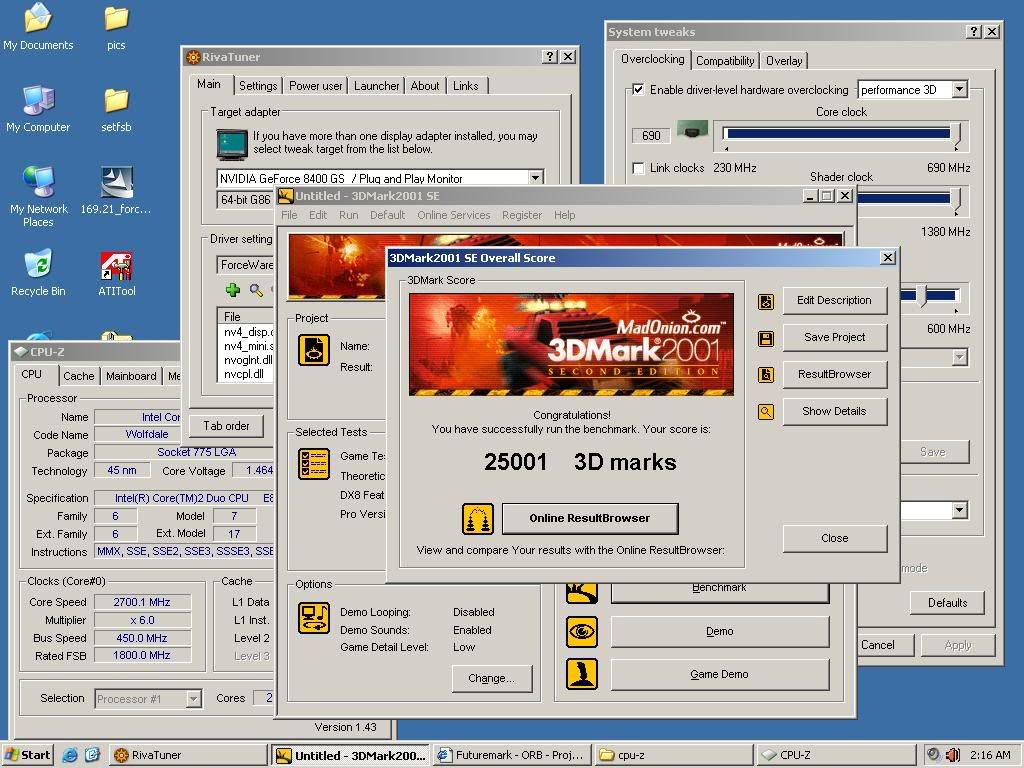Click the Demo eye icon in 3DMark
Screen dimensions: 1024x768
point(581,632)
